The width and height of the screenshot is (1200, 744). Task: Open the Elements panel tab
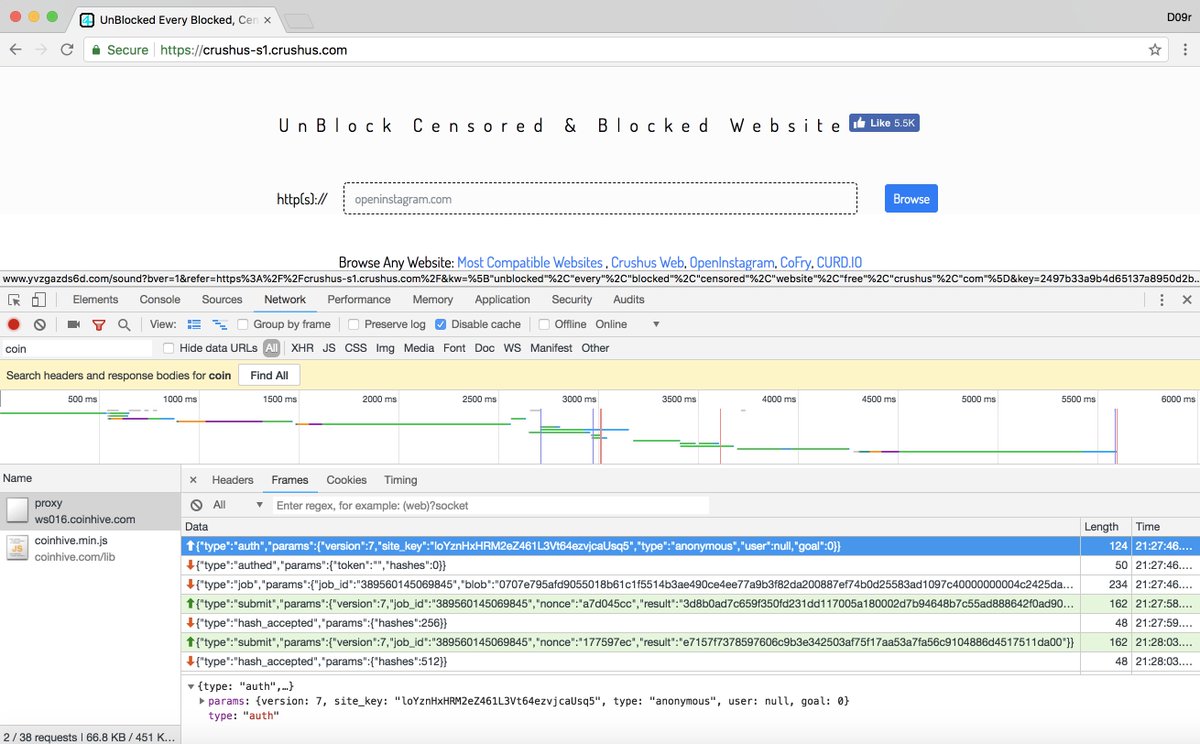coord(96,299)
